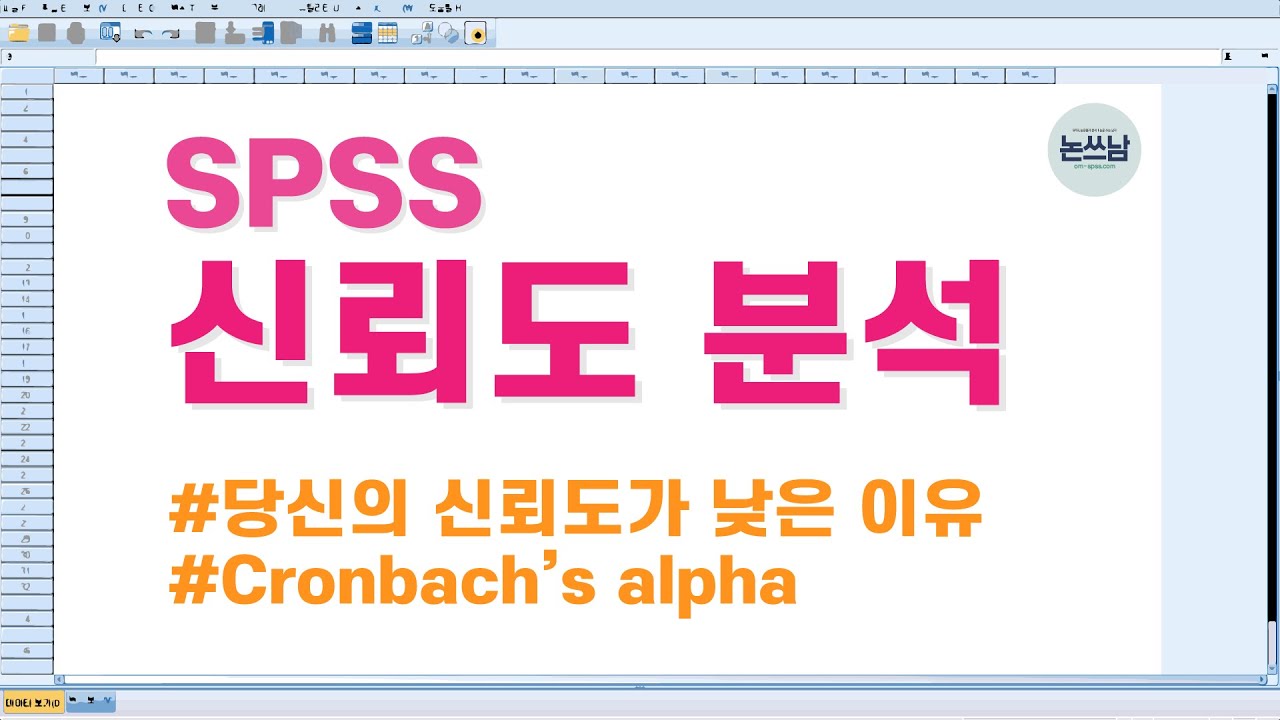Image resolution: width=1280 pixels, height=720 pixels.
Task: Find data using the binoculars icon
Action: (326, 33)
